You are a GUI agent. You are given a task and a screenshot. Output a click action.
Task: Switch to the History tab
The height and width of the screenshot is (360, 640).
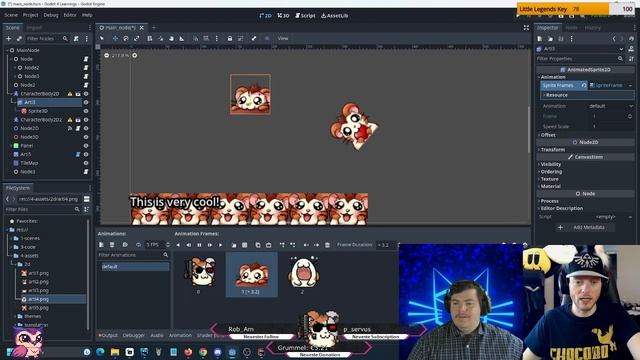click(593, 28)
